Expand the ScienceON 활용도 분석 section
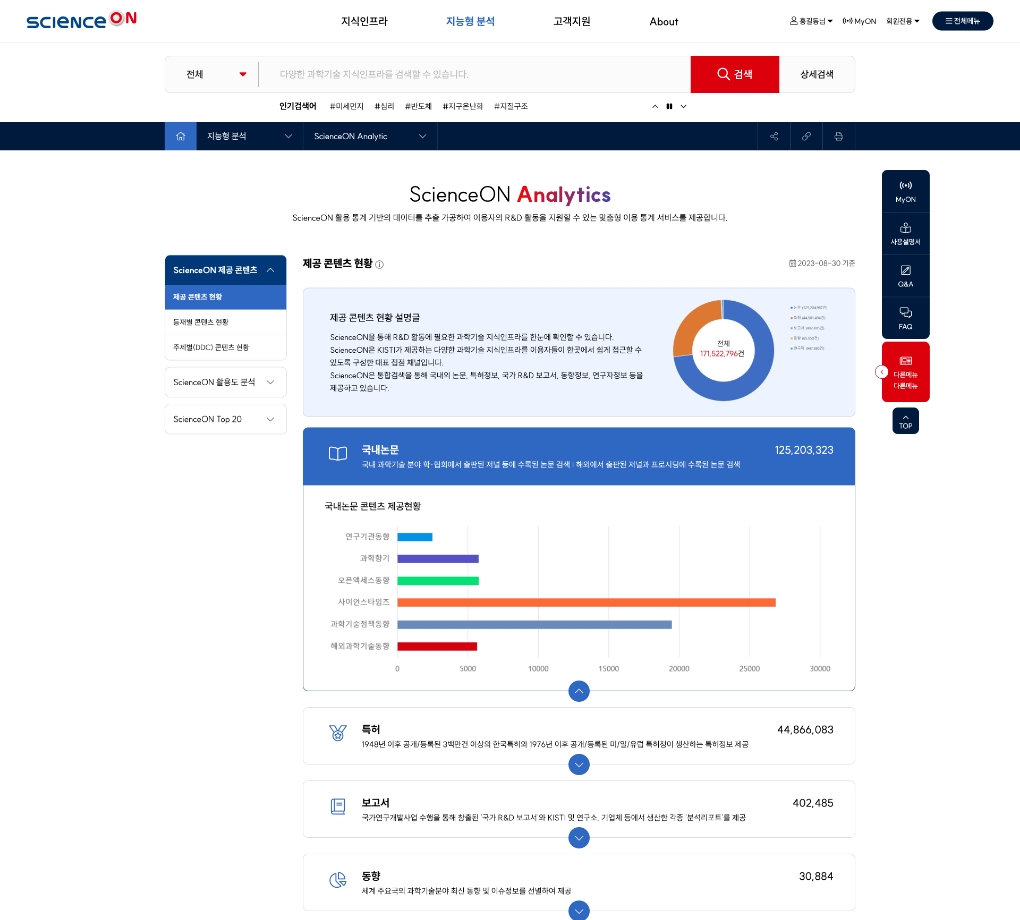This screenshot has height=920, width=1020. point(226,382)
